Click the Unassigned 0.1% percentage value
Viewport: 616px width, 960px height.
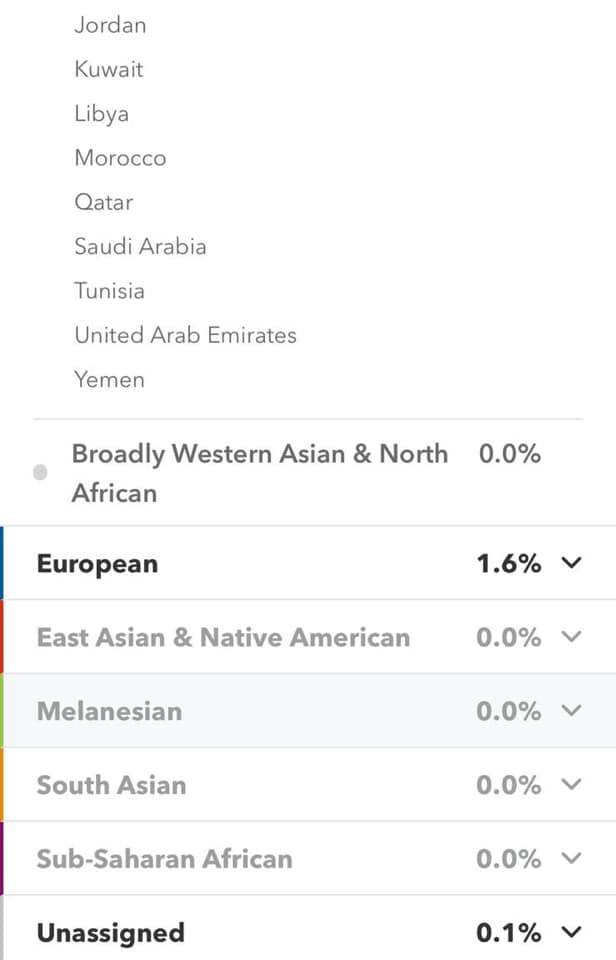coord(508,934)
